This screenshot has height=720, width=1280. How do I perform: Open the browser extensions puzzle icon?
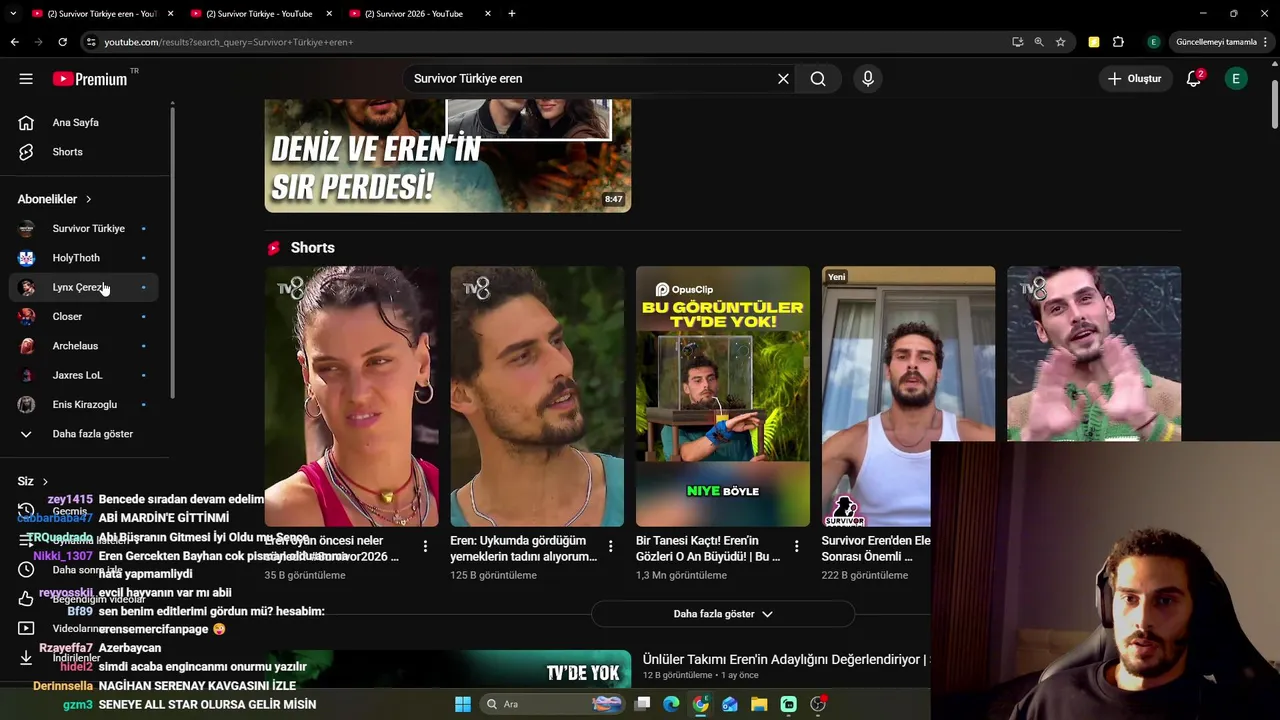1118,42
